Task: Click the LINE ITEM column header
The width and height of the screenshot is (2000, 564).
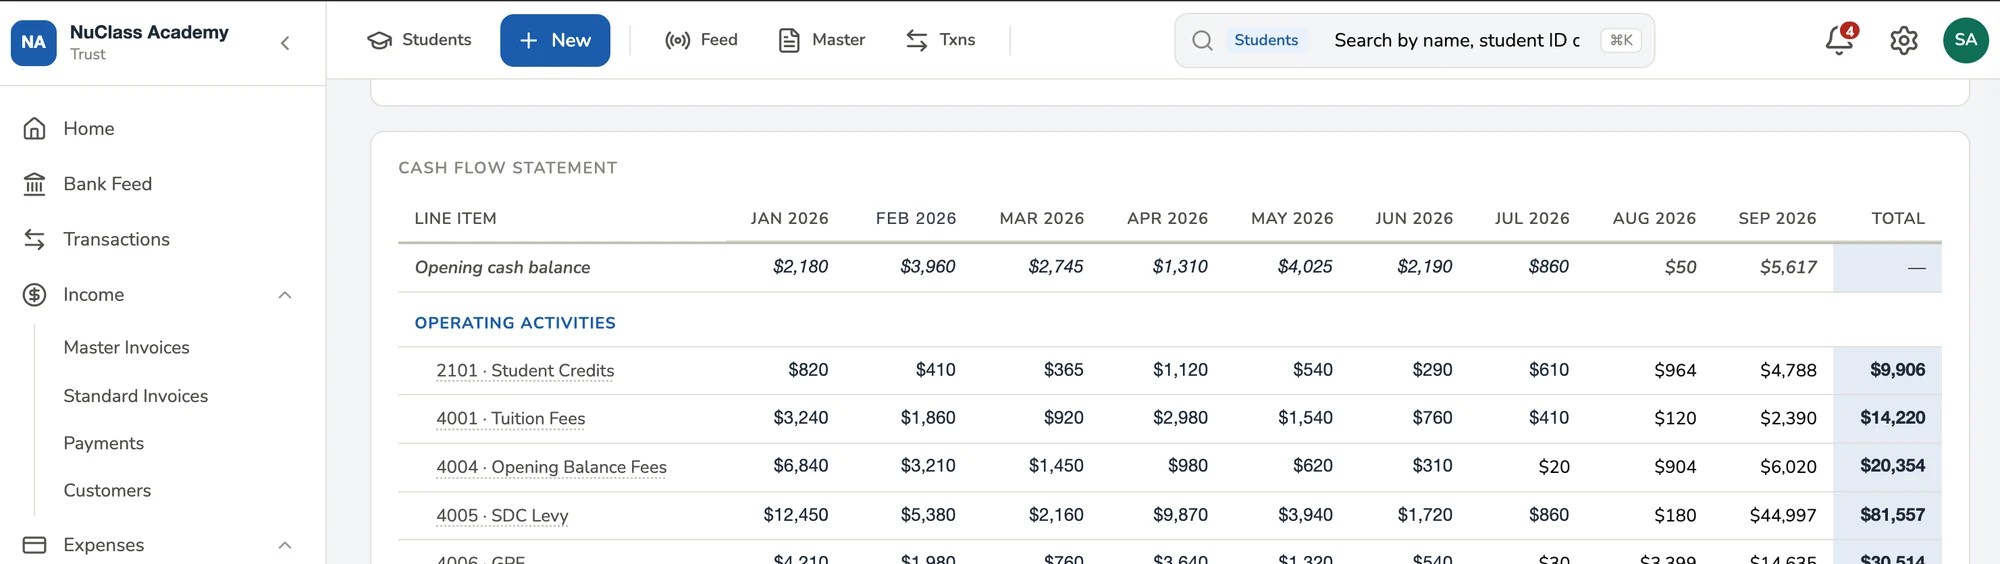Action: pos(456,219)
